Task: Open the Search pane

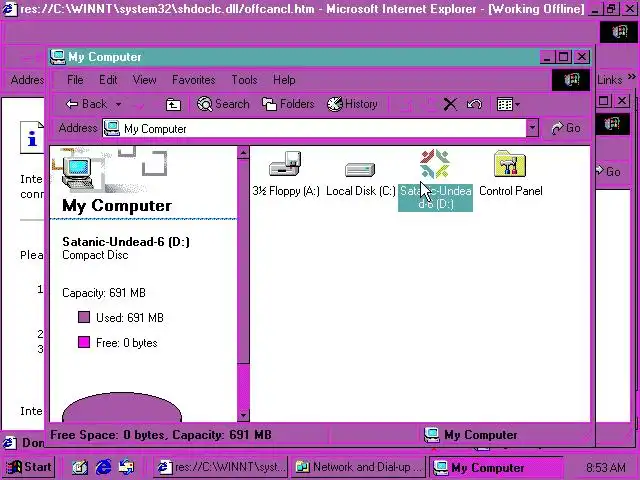Action: pos(223,104)
